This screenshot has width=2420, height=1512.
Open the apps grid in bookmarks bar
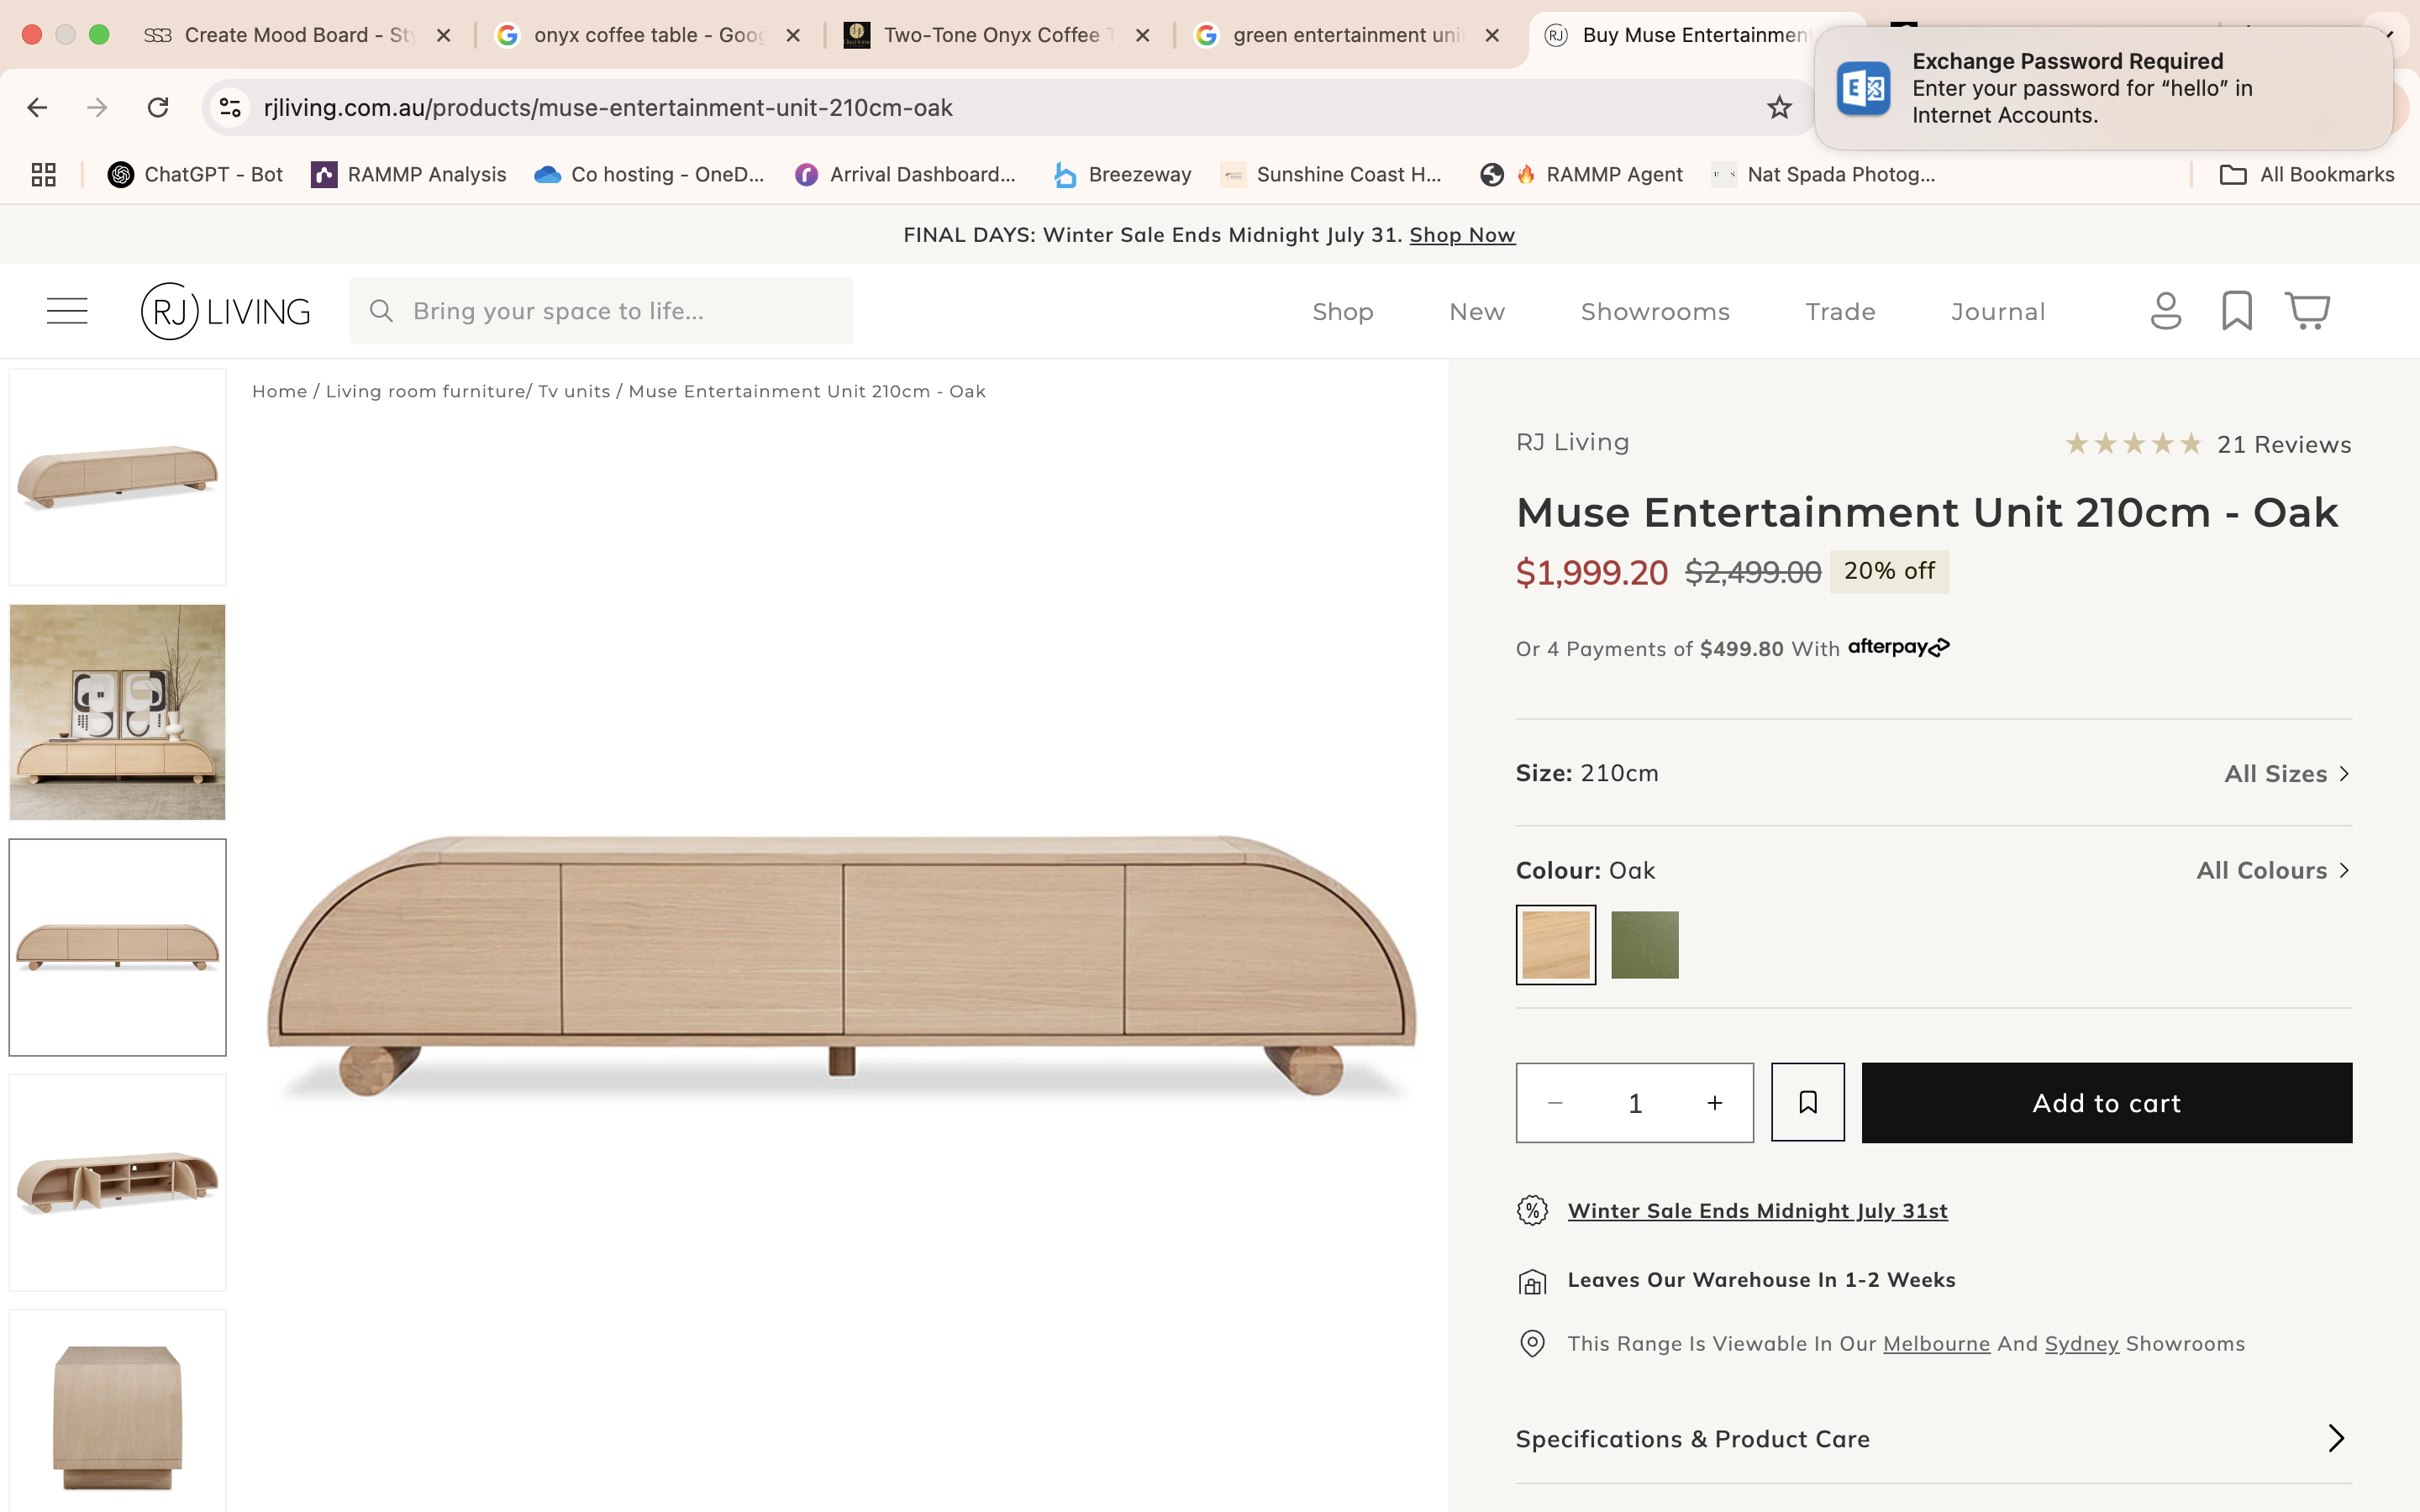coord(43,174)
